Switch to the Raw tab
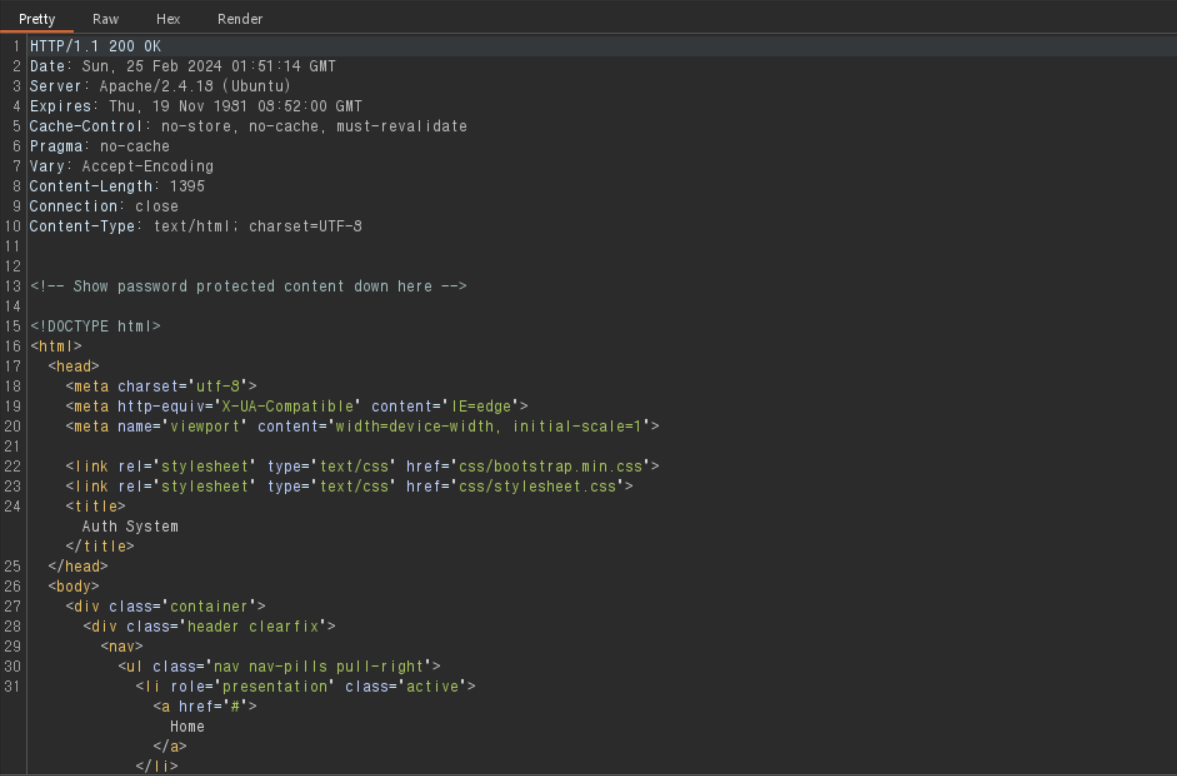Screen dimensions: 1177x776 105,18
